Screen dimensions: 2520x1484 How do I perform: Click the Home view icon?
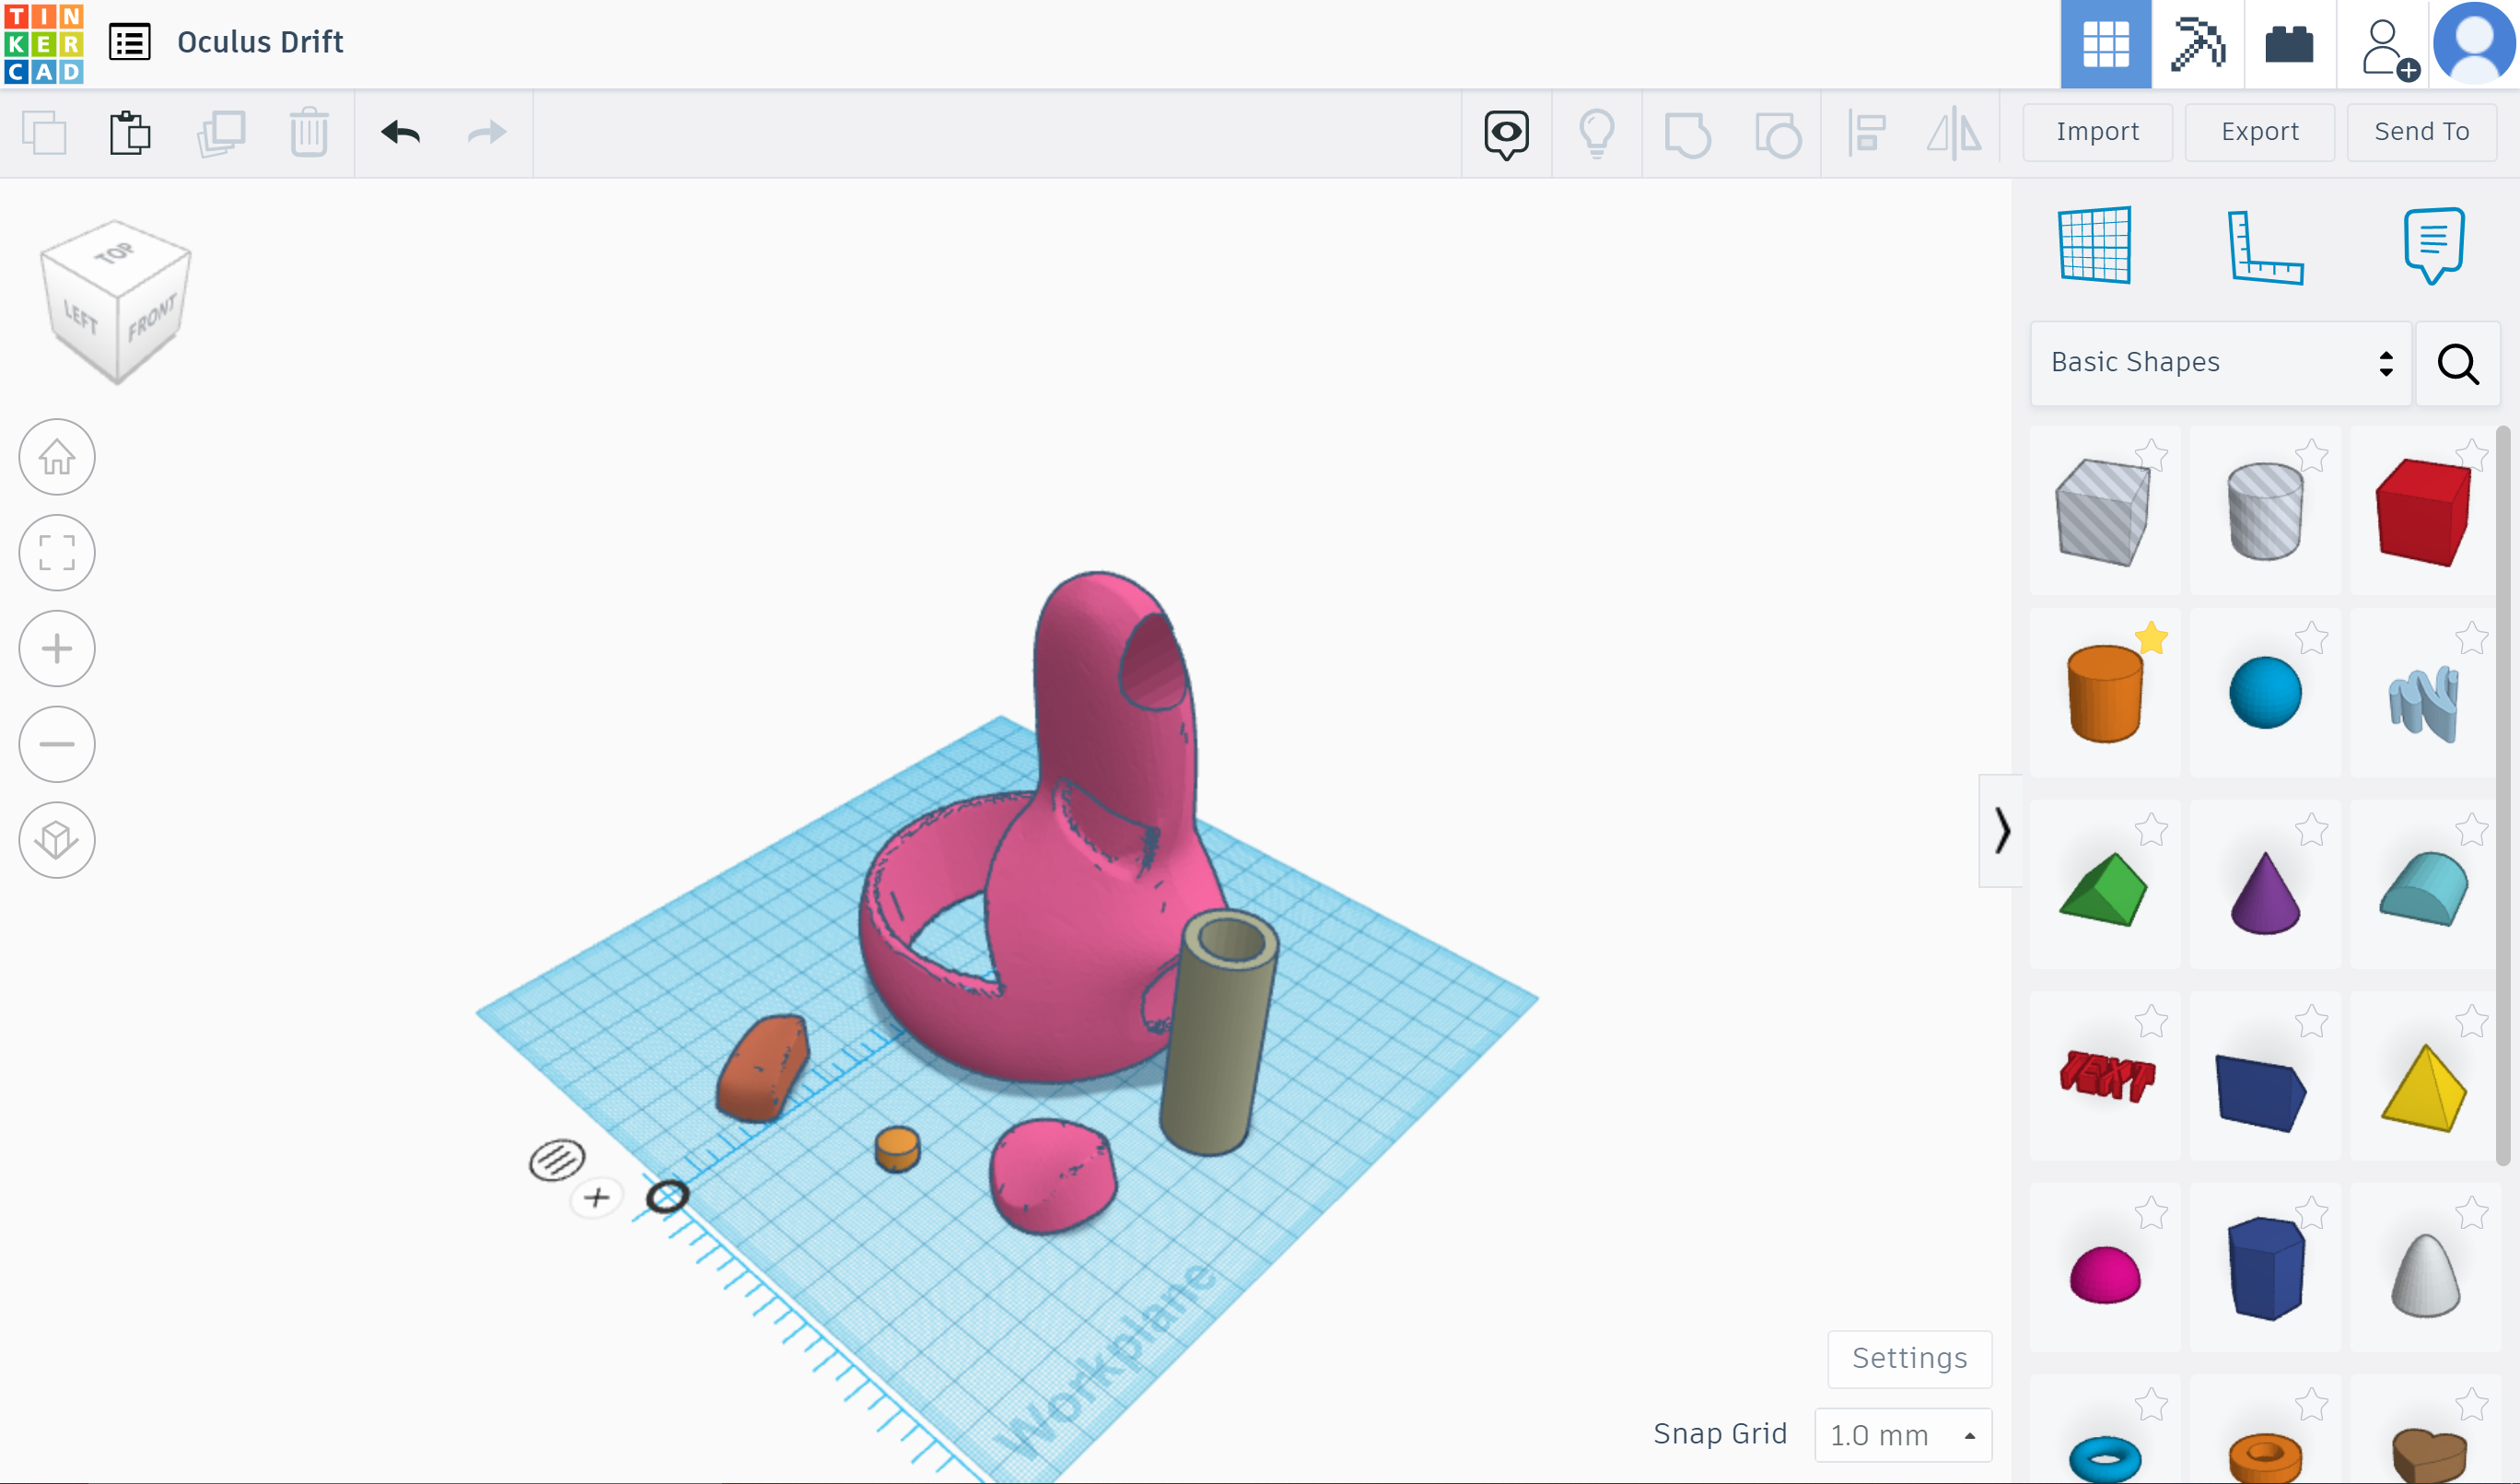pyautogui.click(x=57, y=457)
